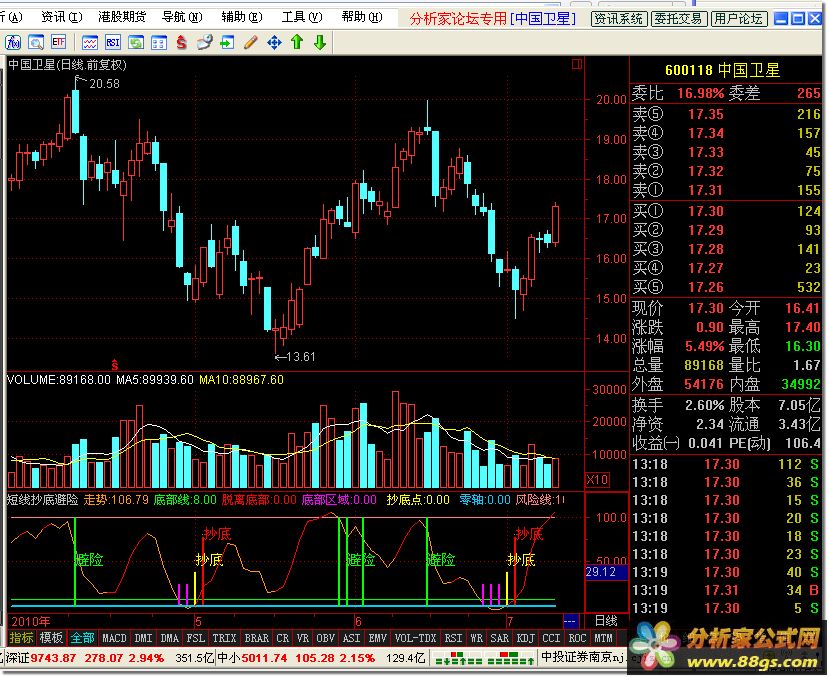The image size is (829, 677).
Task: Select the SAR indicator tab
Action: [499, 638]
